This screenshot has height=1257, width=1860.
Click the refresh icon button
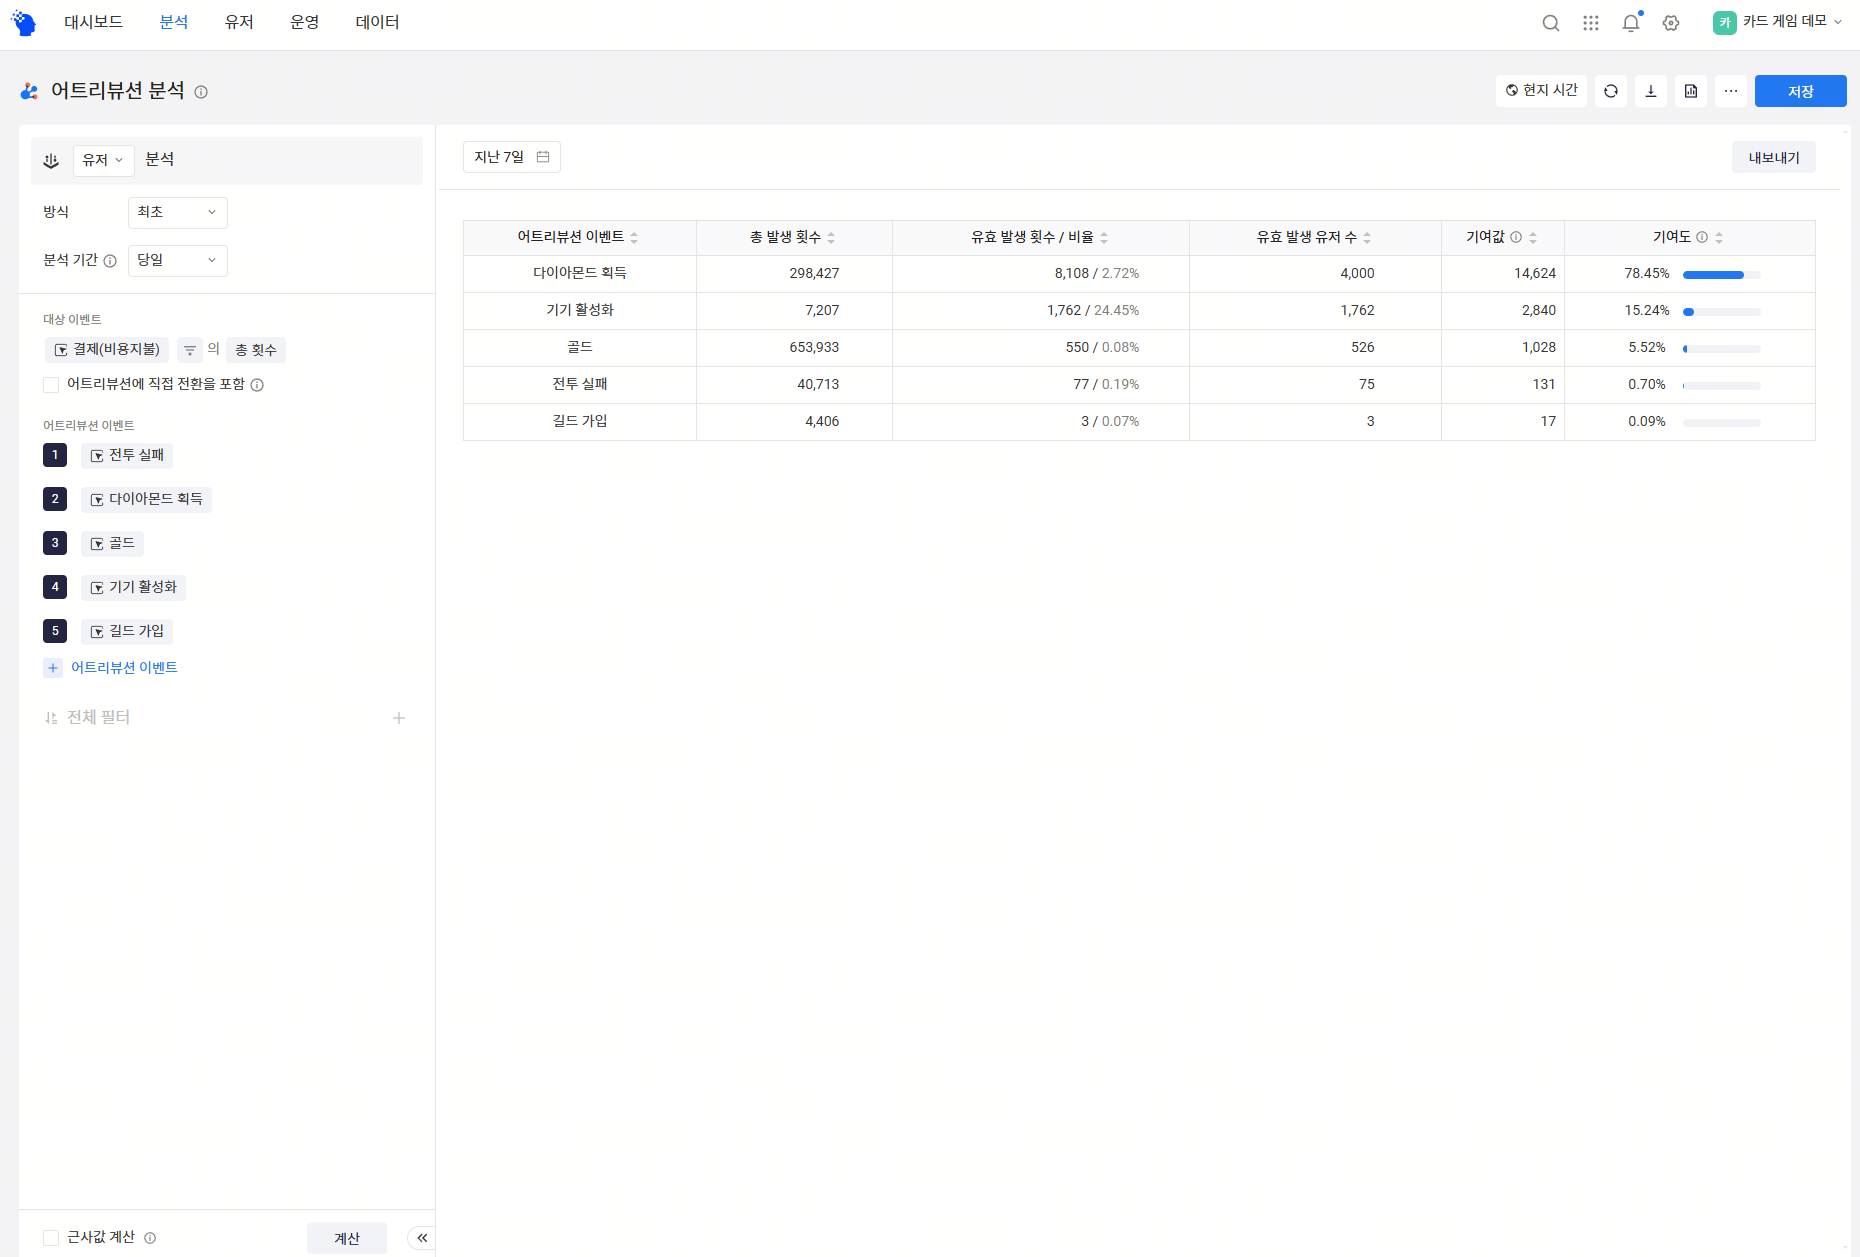[1611, 91]
